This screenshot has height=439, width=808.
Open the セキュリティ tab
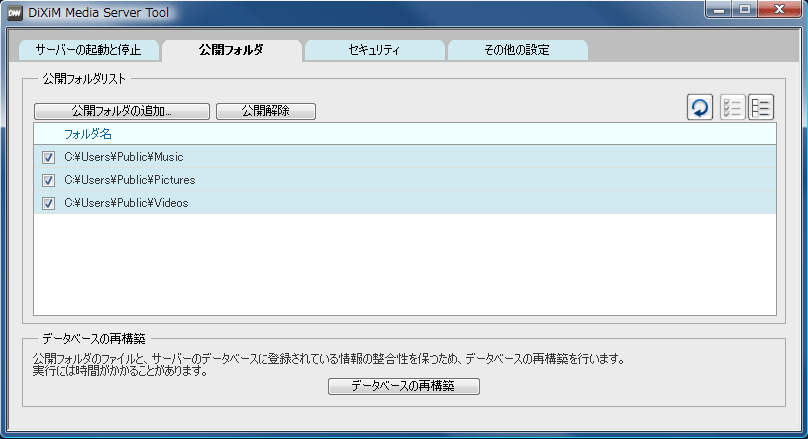click(374, 50)
